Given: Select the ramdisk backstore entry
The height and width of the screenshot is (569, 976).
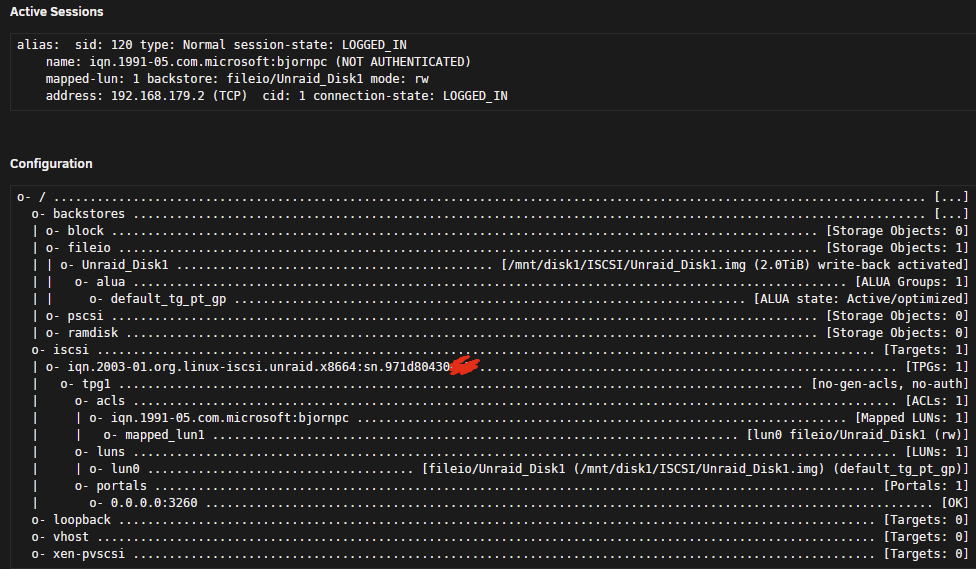Looking at the screenshot, I should click(x=93, y=332).
